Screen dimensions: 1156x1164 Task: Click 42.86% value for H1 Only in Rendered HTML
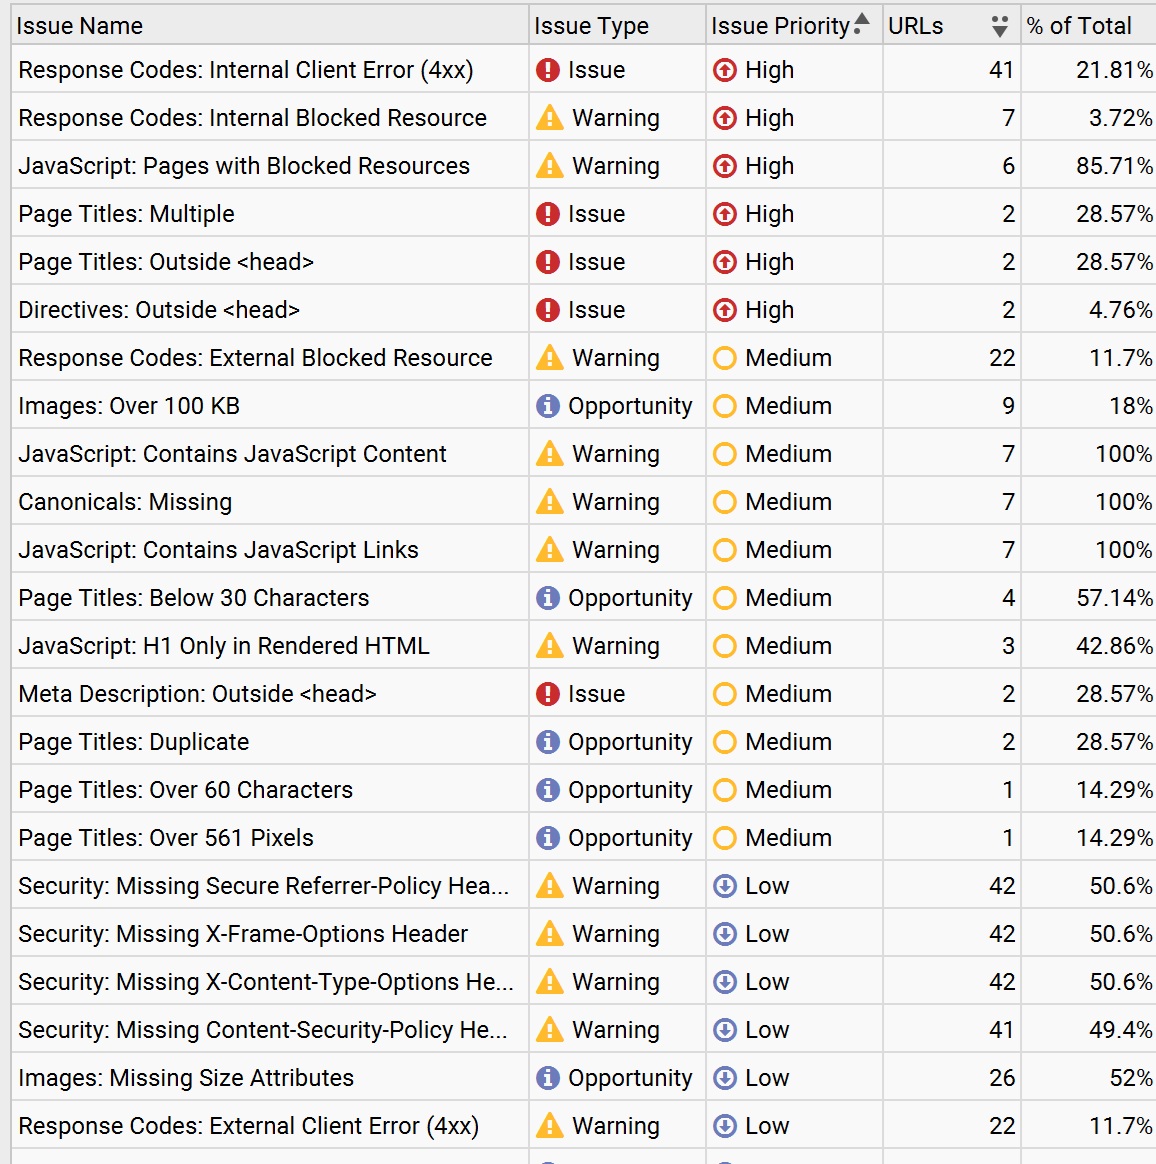(1114, 646)
